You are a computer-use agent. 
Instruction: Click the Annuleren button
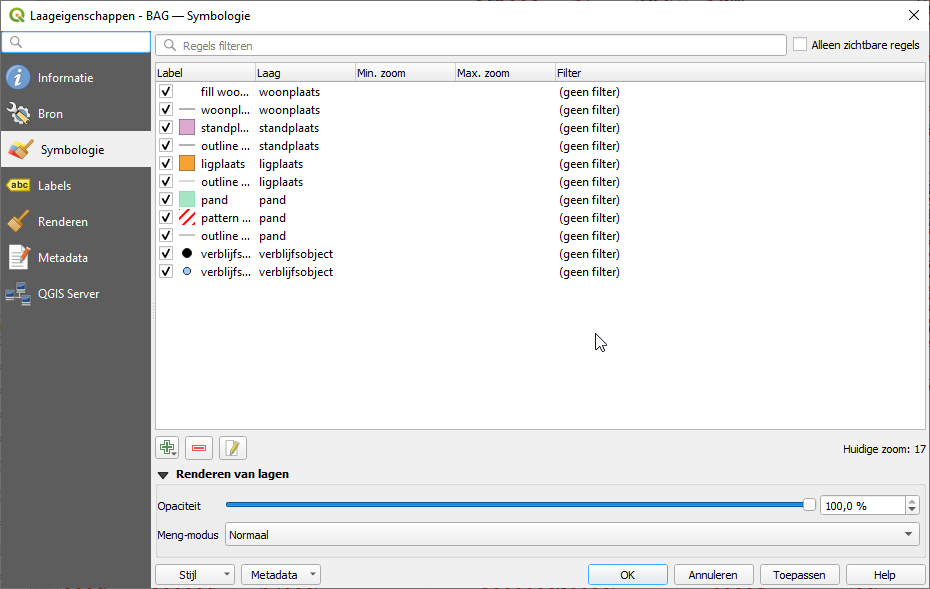pyautogui.click(x=714, y=575)
